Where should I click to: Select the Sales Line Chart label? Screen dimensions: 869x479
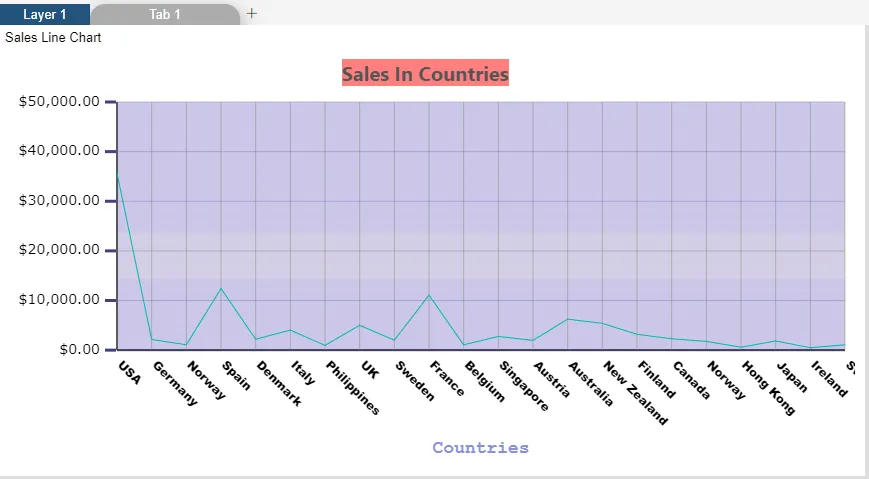[54, 38]
